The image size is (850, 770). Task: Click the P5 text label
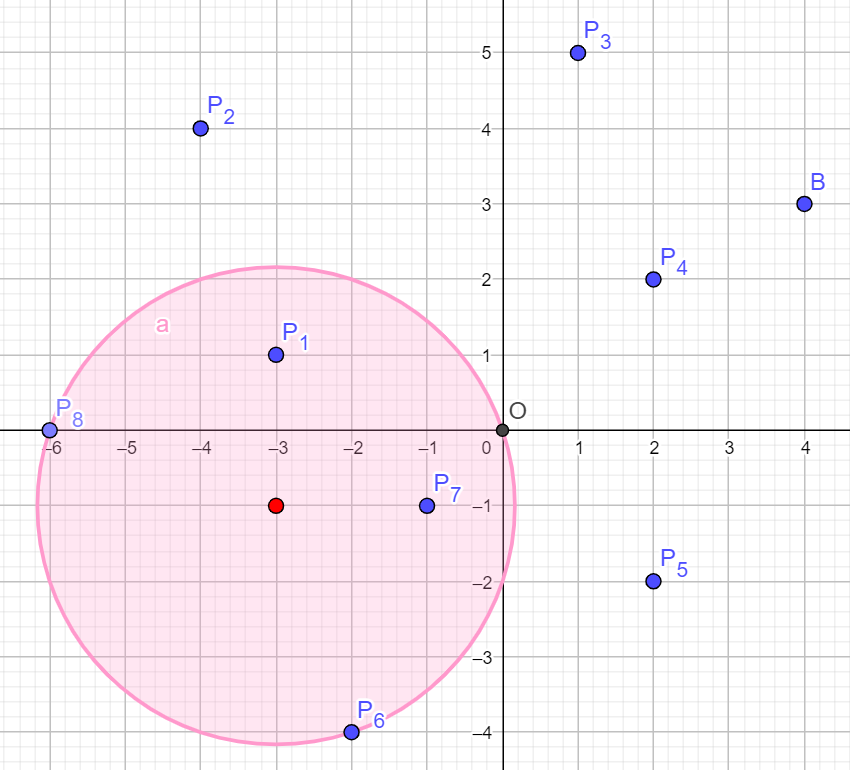click(674, 563)
